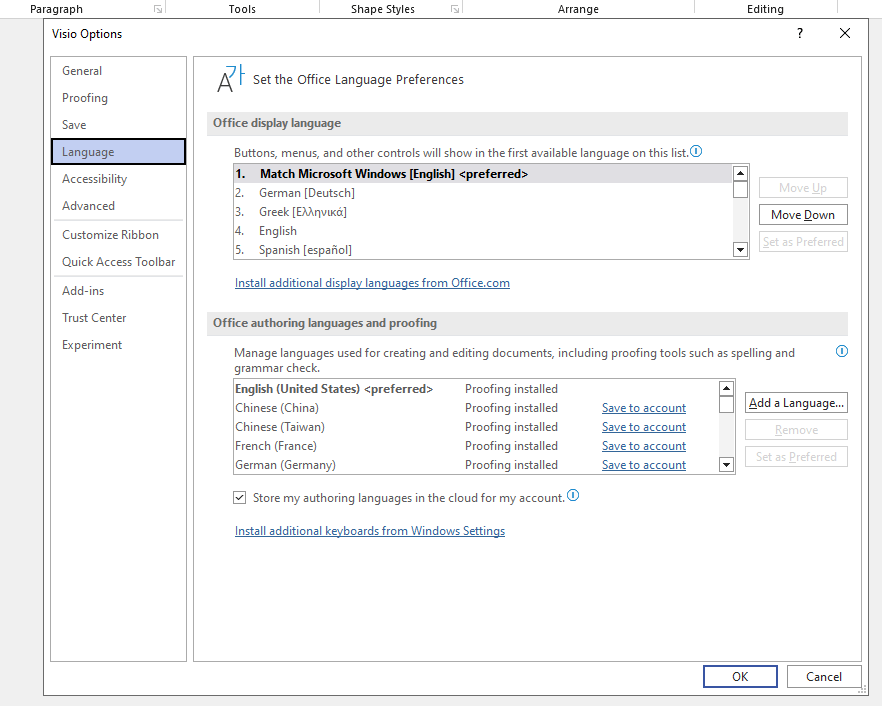Click the Add a Language button
The width and height of the screenshot is (882, 706).
point(796,403)
